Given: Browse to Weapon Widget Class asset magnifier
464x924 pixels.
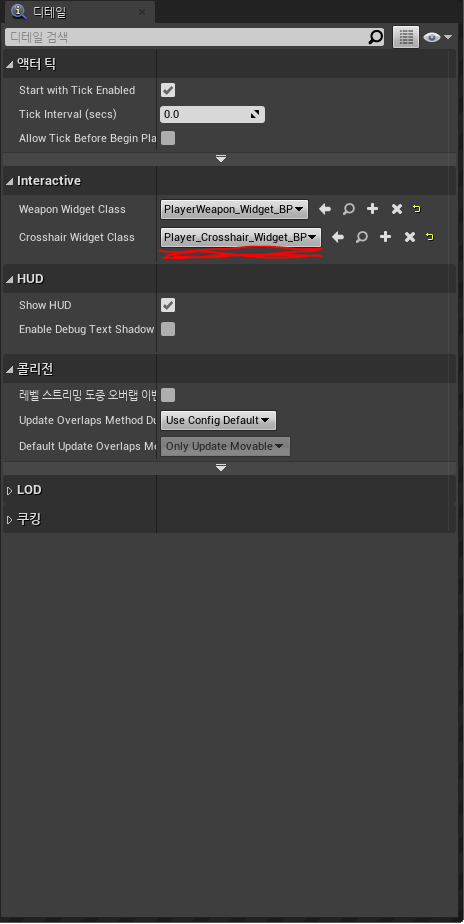Looking at the screenshot, I should [x=348, y=209].
